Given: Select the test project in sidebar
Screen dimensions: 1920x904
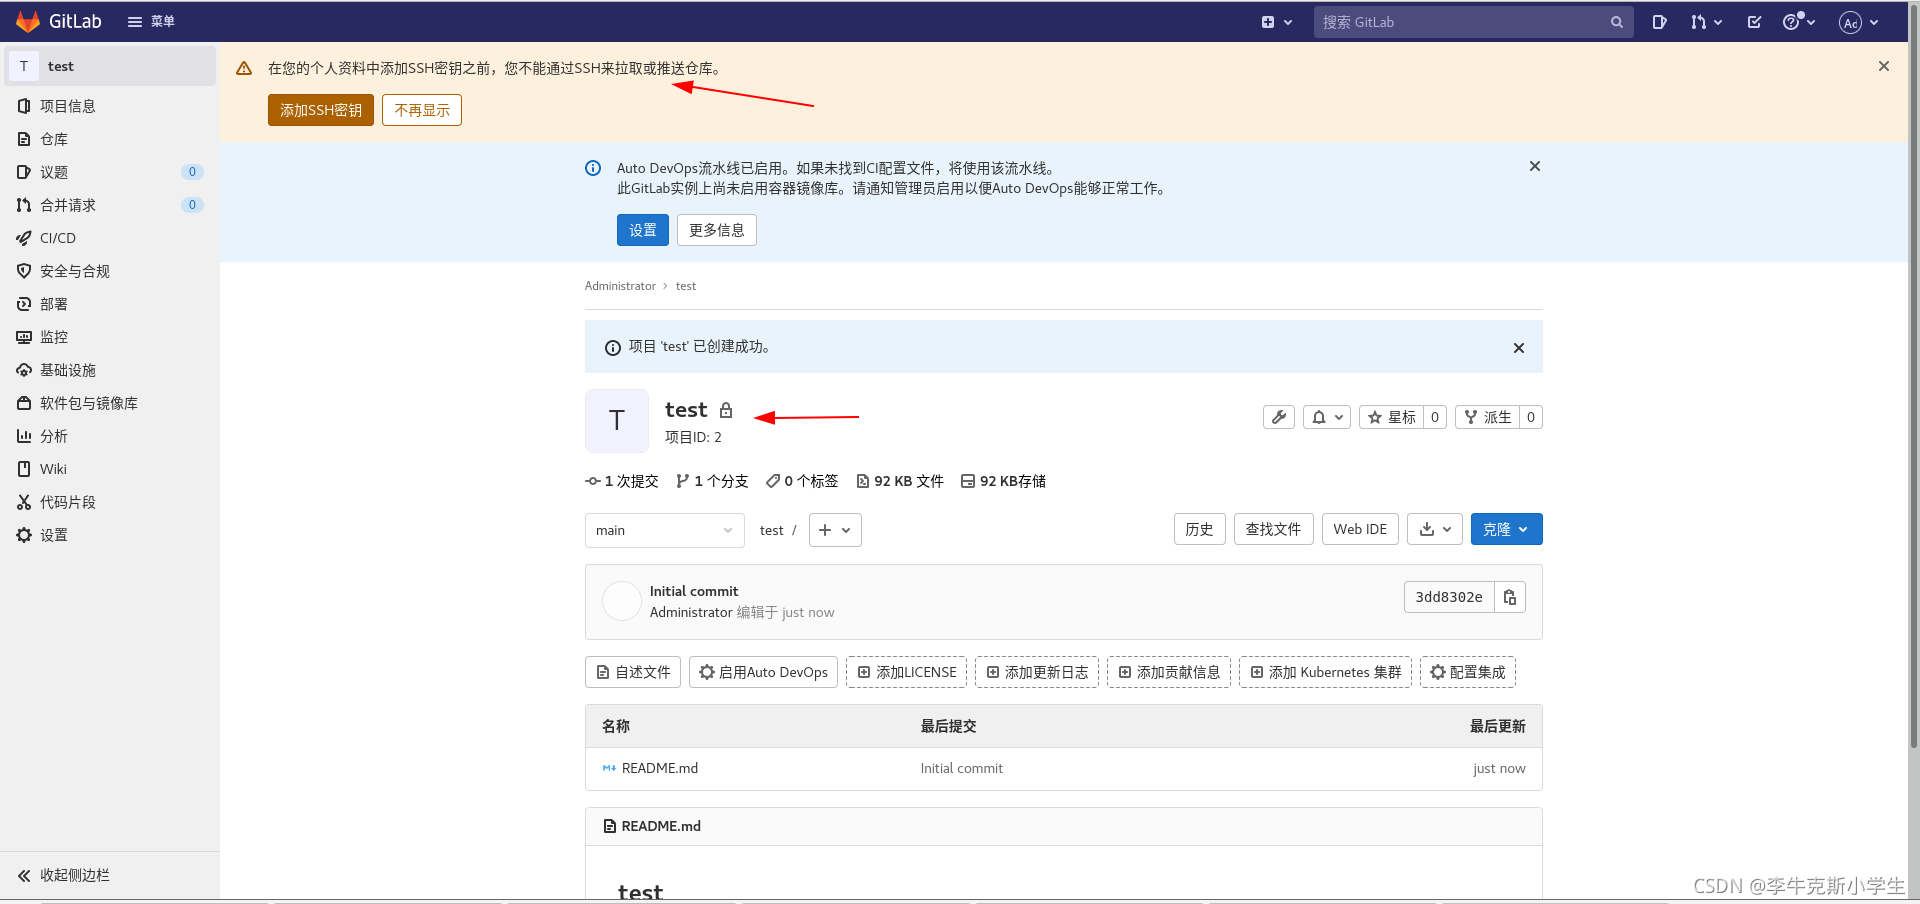Looking at the screenshot, I should [110, 66].
